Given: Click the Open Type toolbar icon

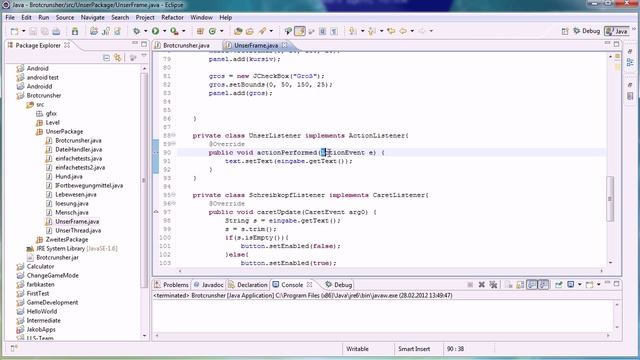Looking at the screenshot, I should click(238, 31).
